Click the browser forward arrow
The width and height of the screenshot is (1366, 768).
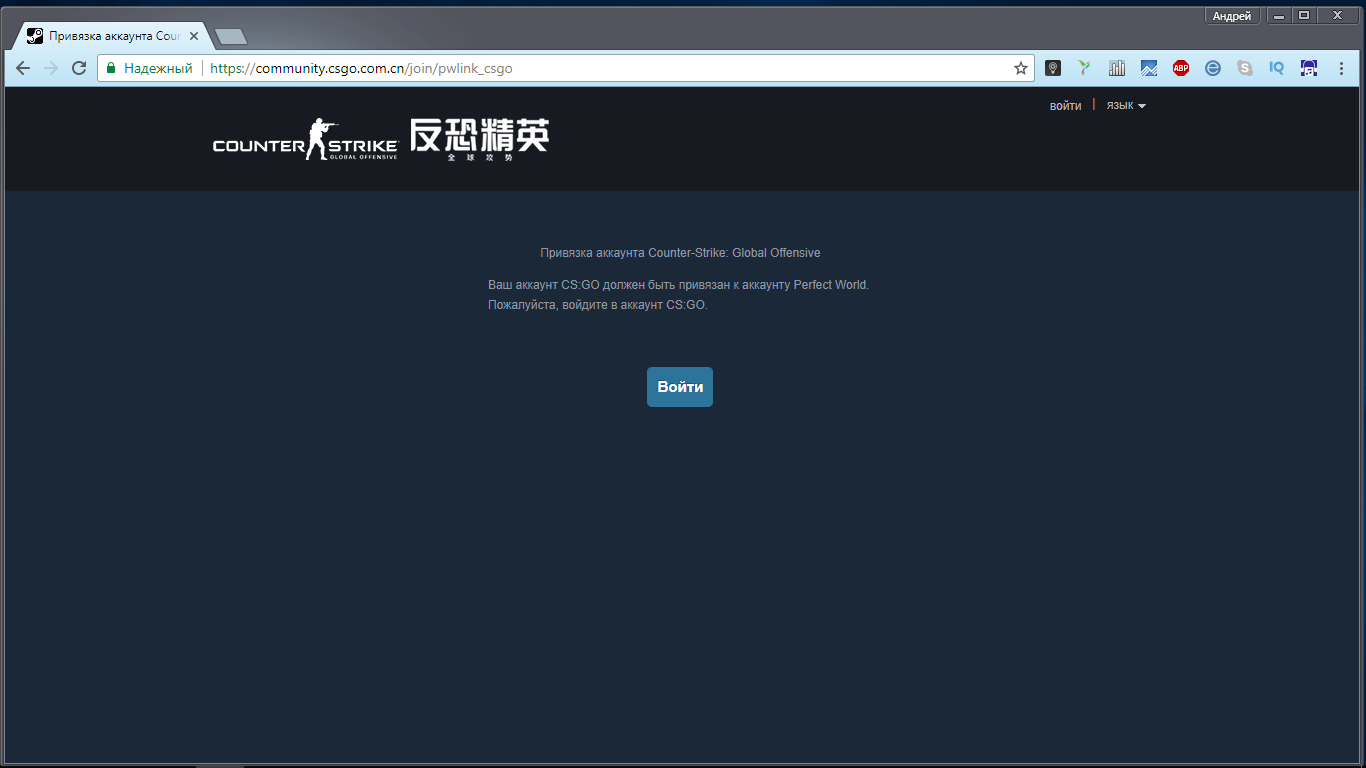(51, 68)
